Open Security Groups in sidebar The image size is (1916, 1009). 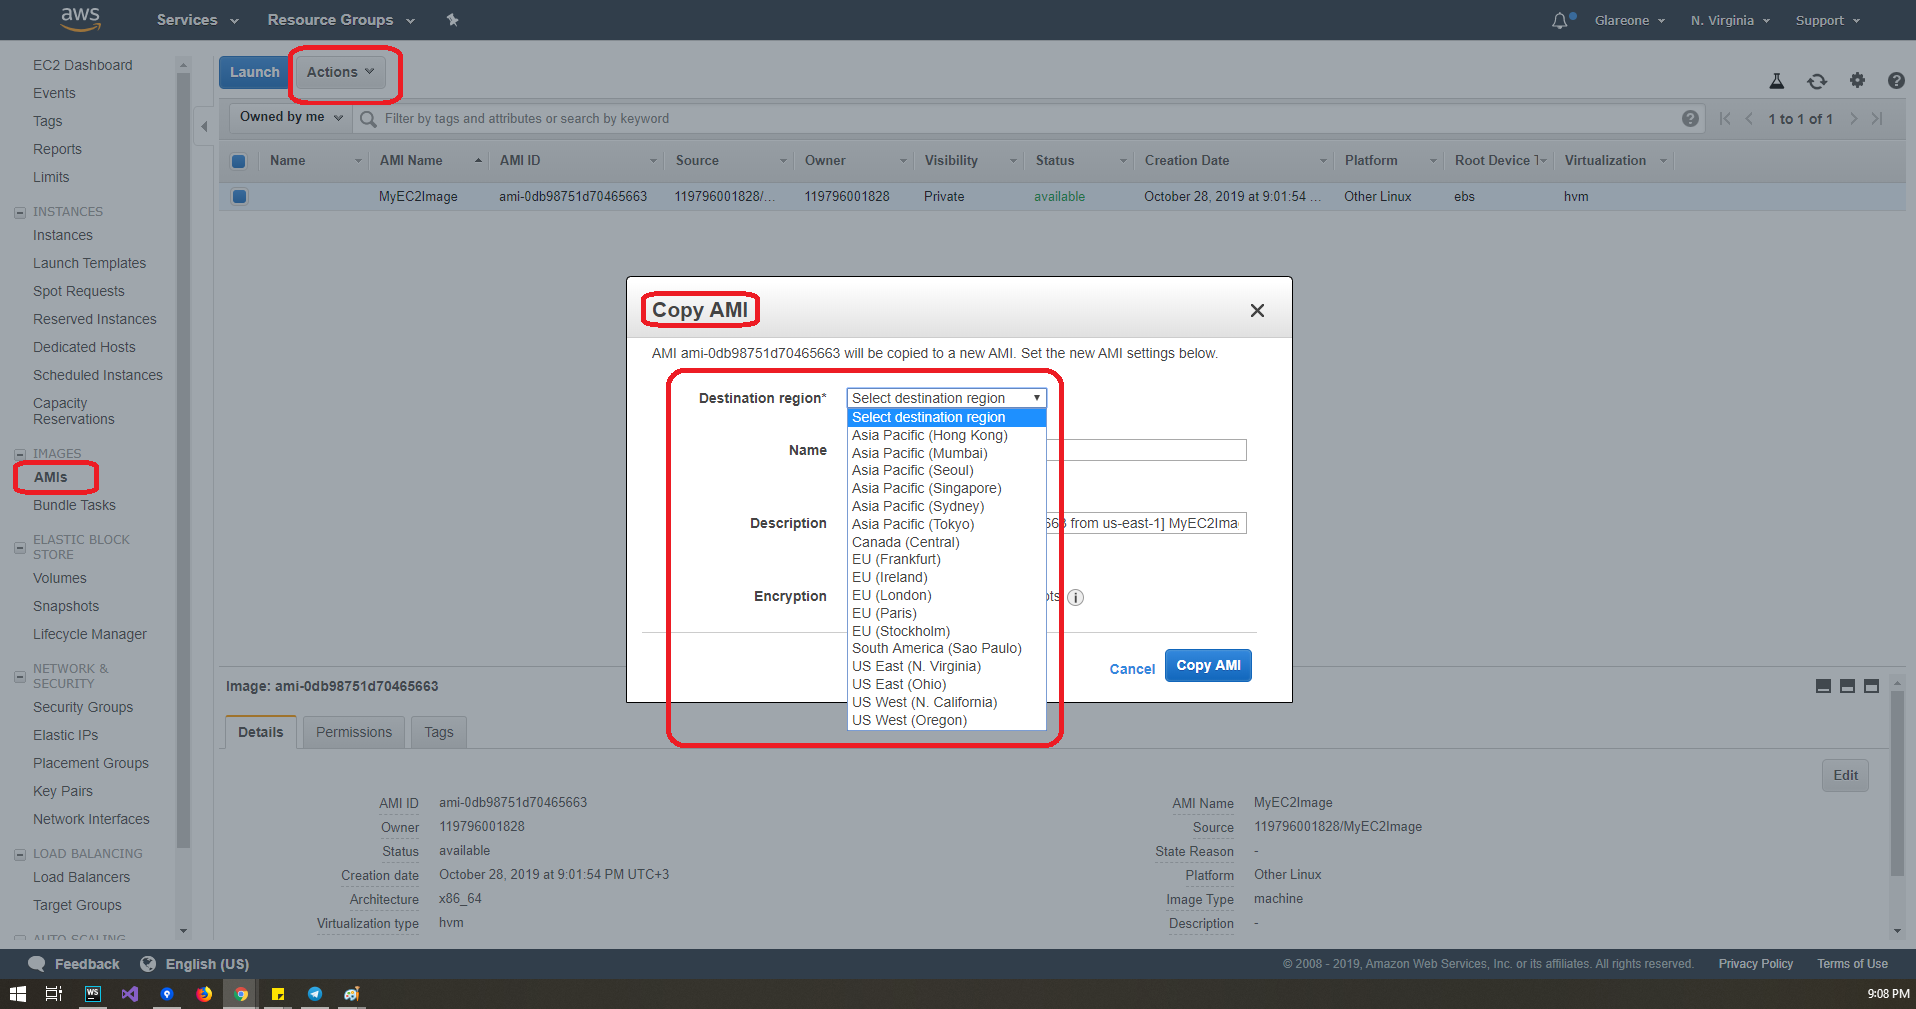point(83,707)
